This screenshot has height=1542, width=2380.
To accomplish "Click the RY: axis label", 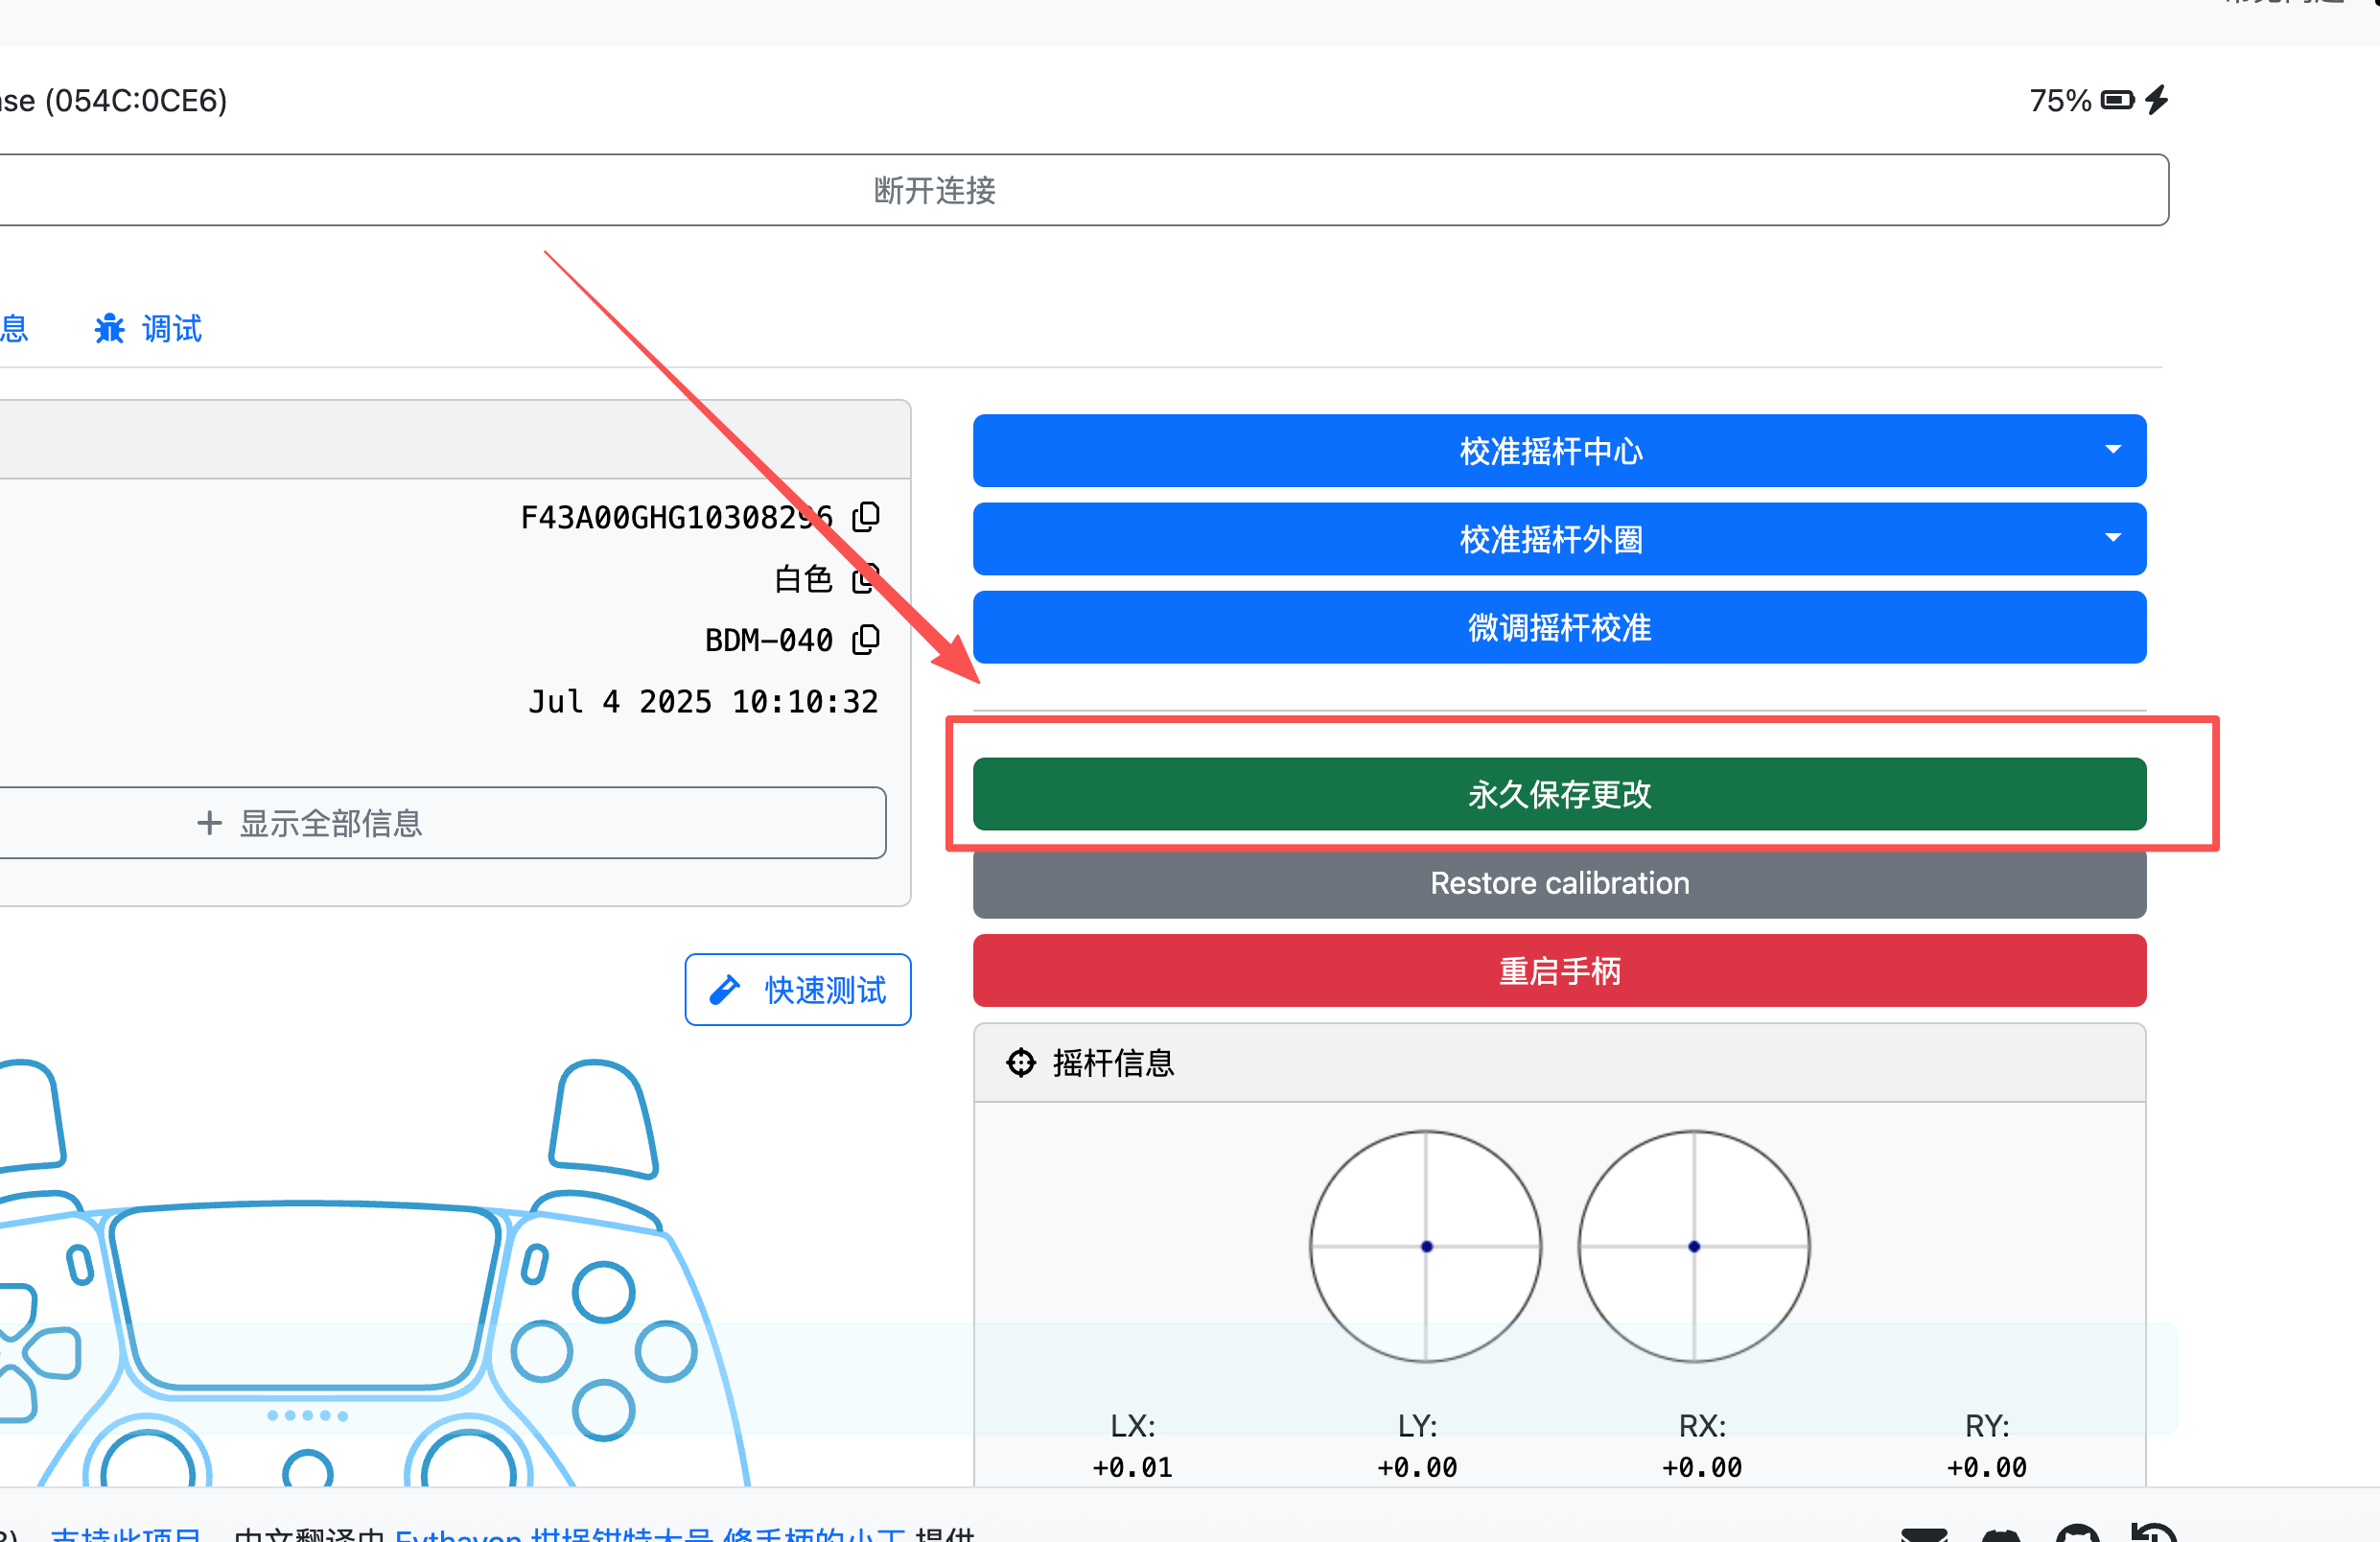I will 1986,1425.
